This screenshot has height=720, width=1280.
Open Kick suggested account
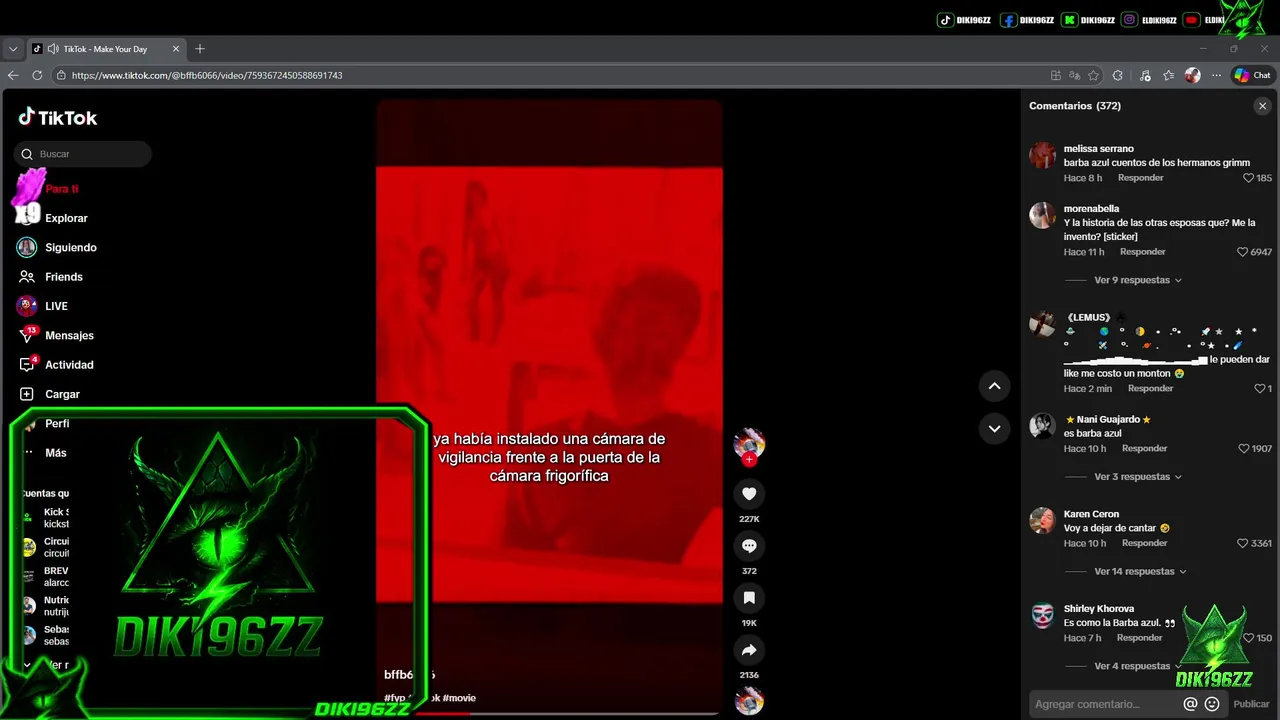pyautogui.click(x=45, y=518)
